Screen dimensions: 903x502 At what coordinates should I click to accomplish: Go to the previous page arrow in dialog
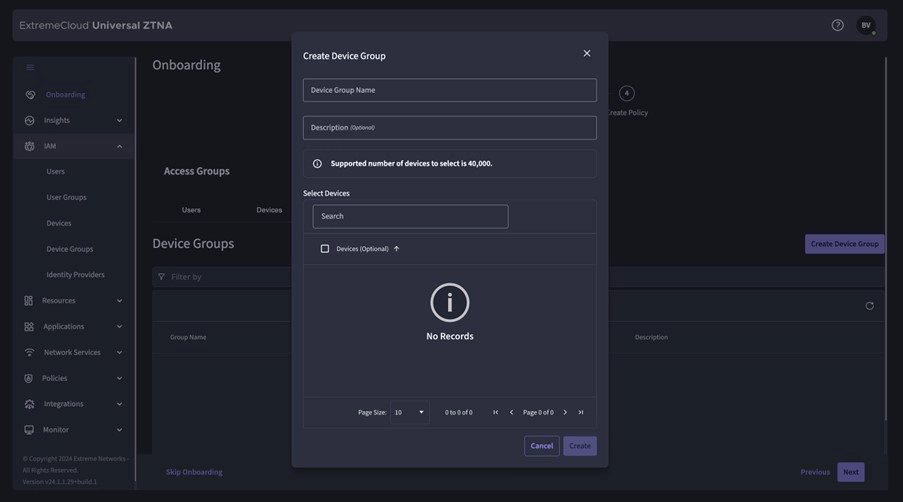point(511,412)
